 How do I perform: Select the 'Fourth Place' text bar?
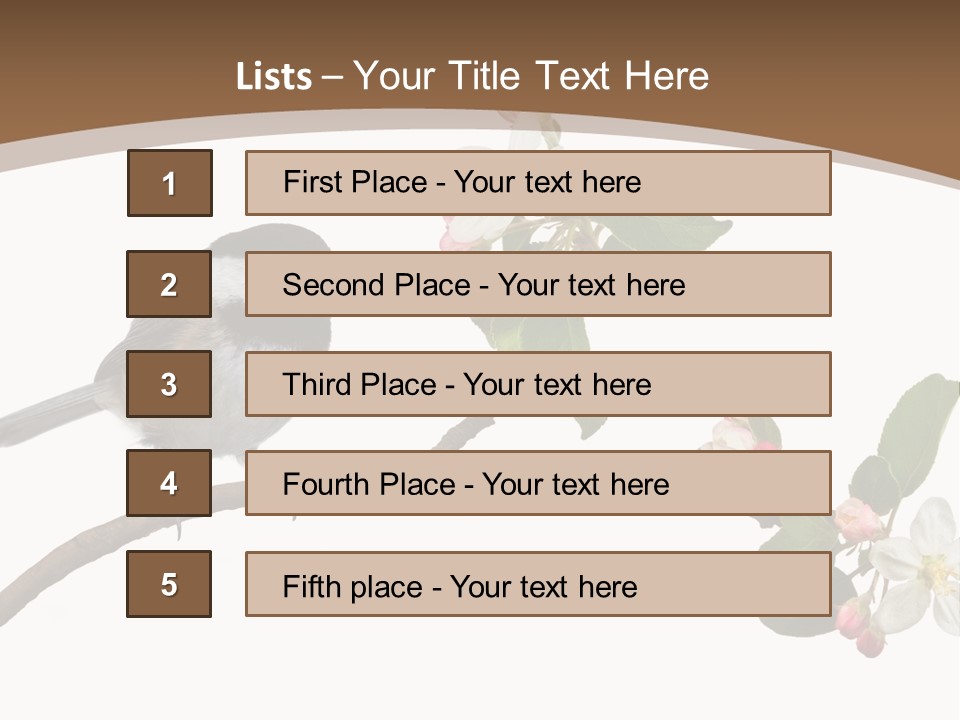click(538, 483)
